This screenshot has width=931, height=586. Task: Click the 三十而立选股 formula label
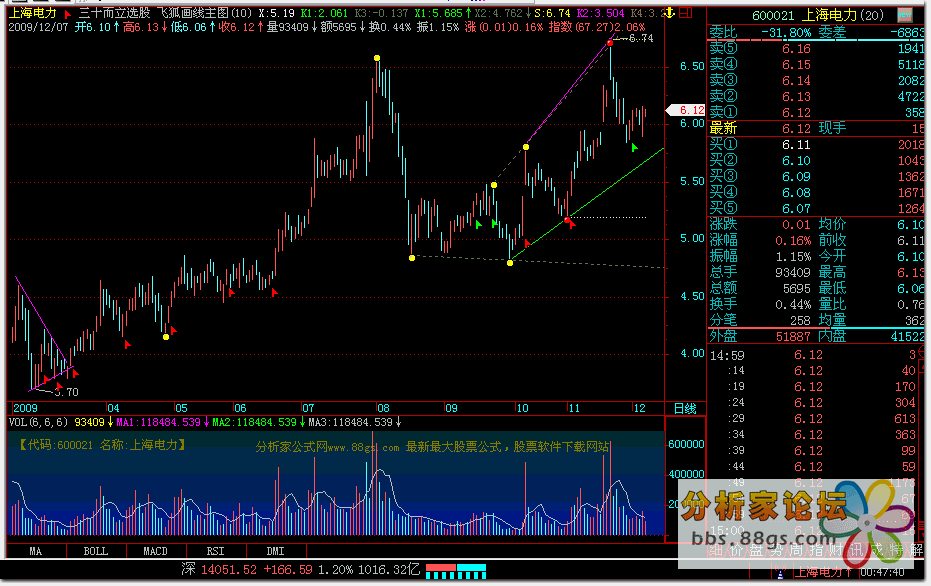(115, 15)
